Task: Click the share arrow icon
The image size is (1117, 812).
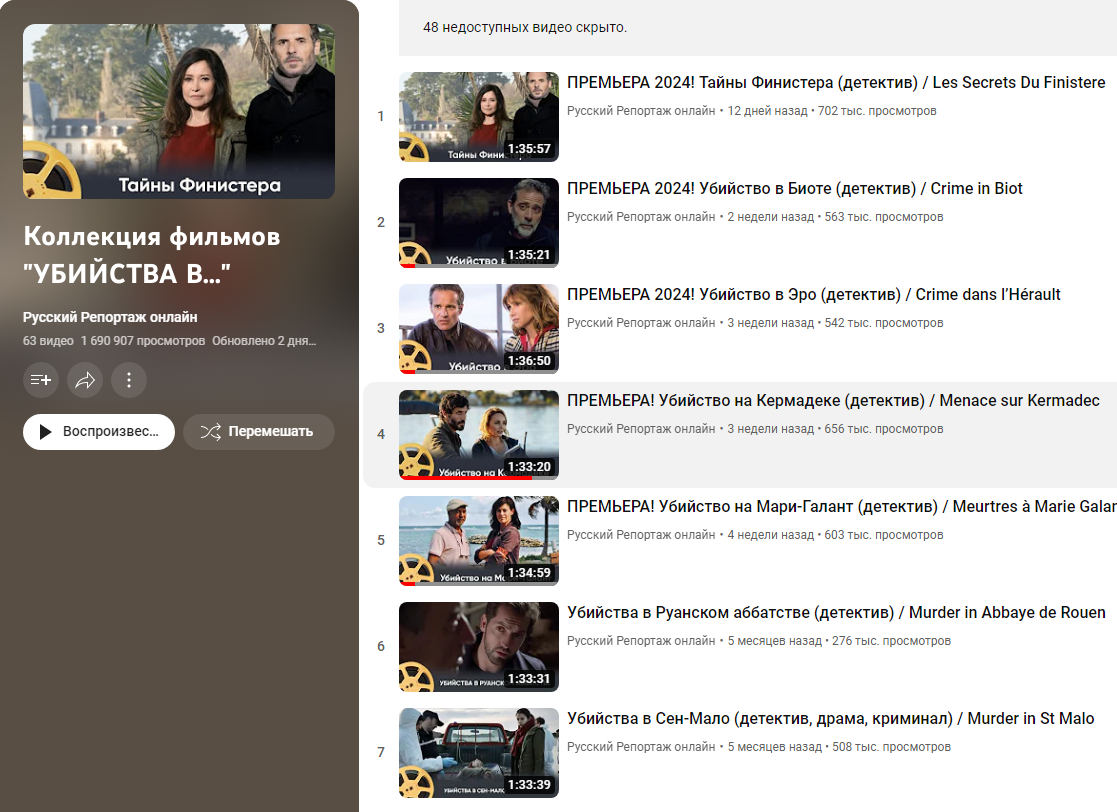Action: [x=85, y=379]
